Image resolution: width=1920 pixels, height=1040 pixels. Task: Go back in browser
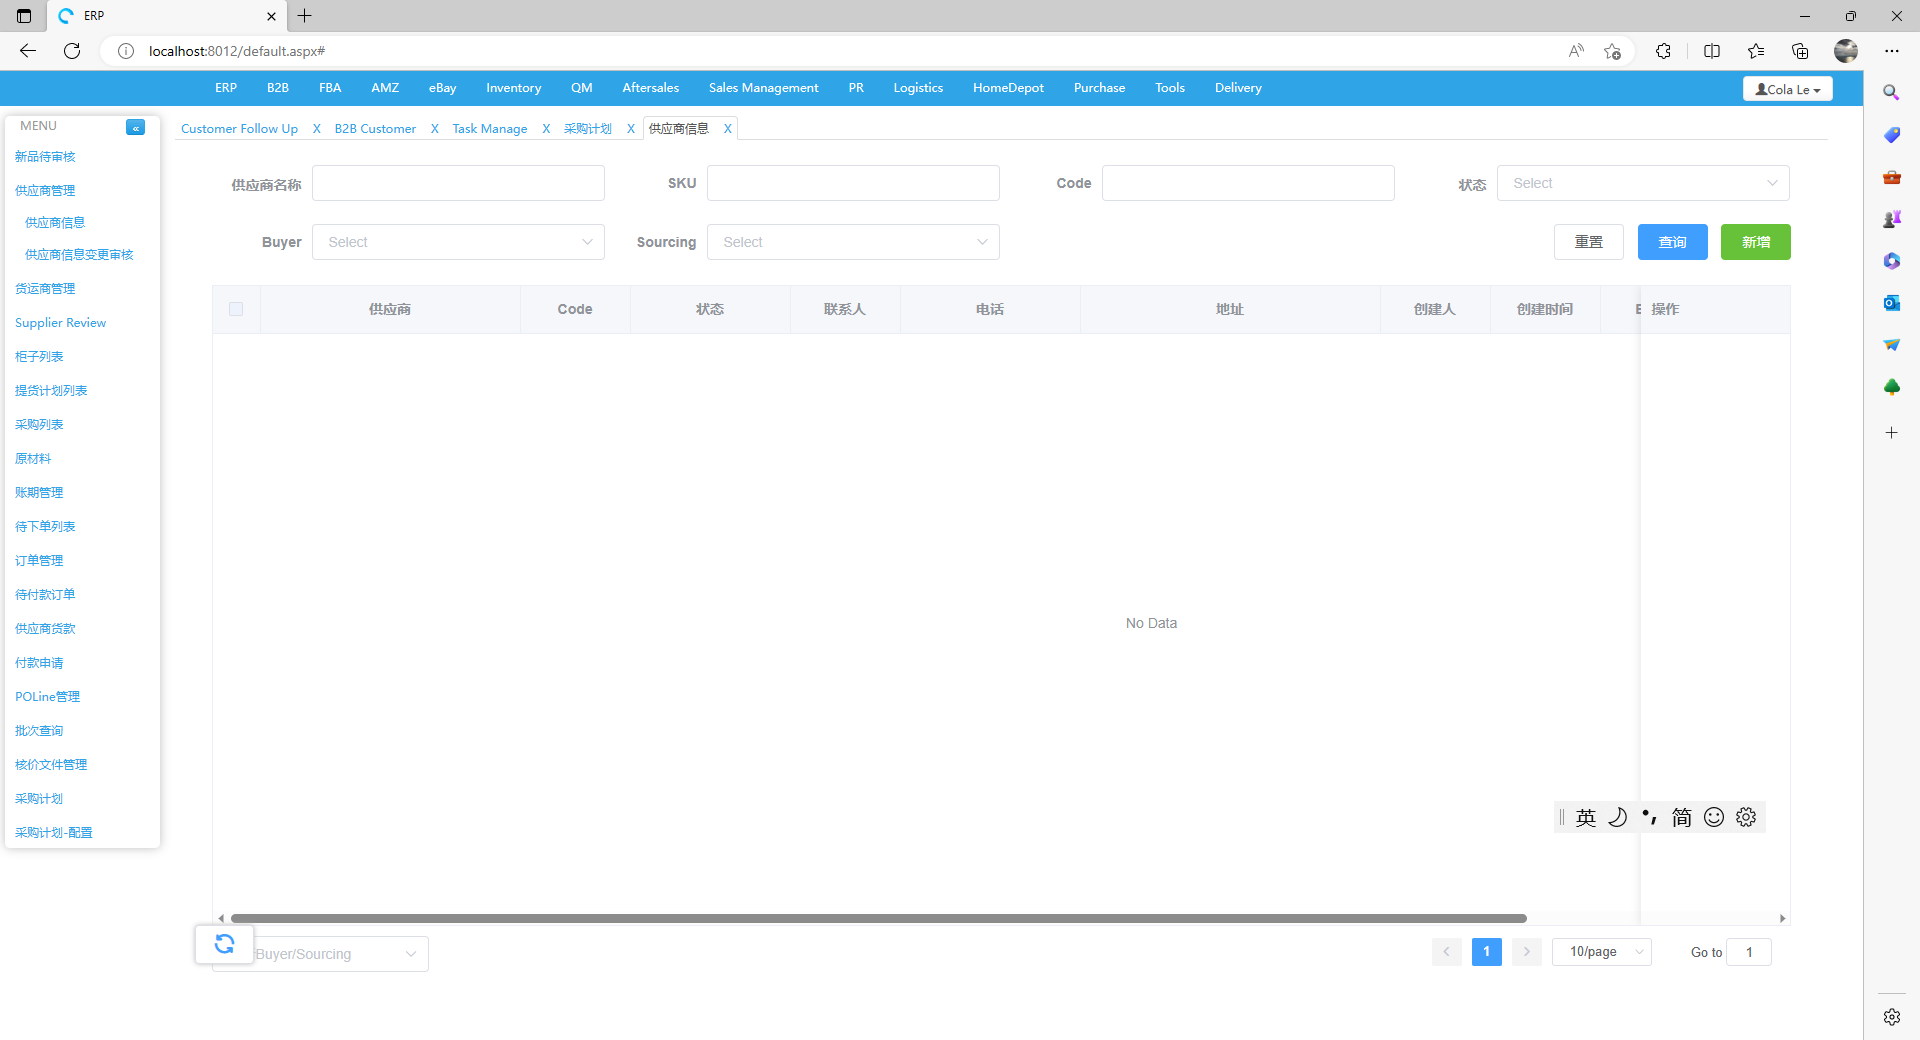(x=28, y=51)
